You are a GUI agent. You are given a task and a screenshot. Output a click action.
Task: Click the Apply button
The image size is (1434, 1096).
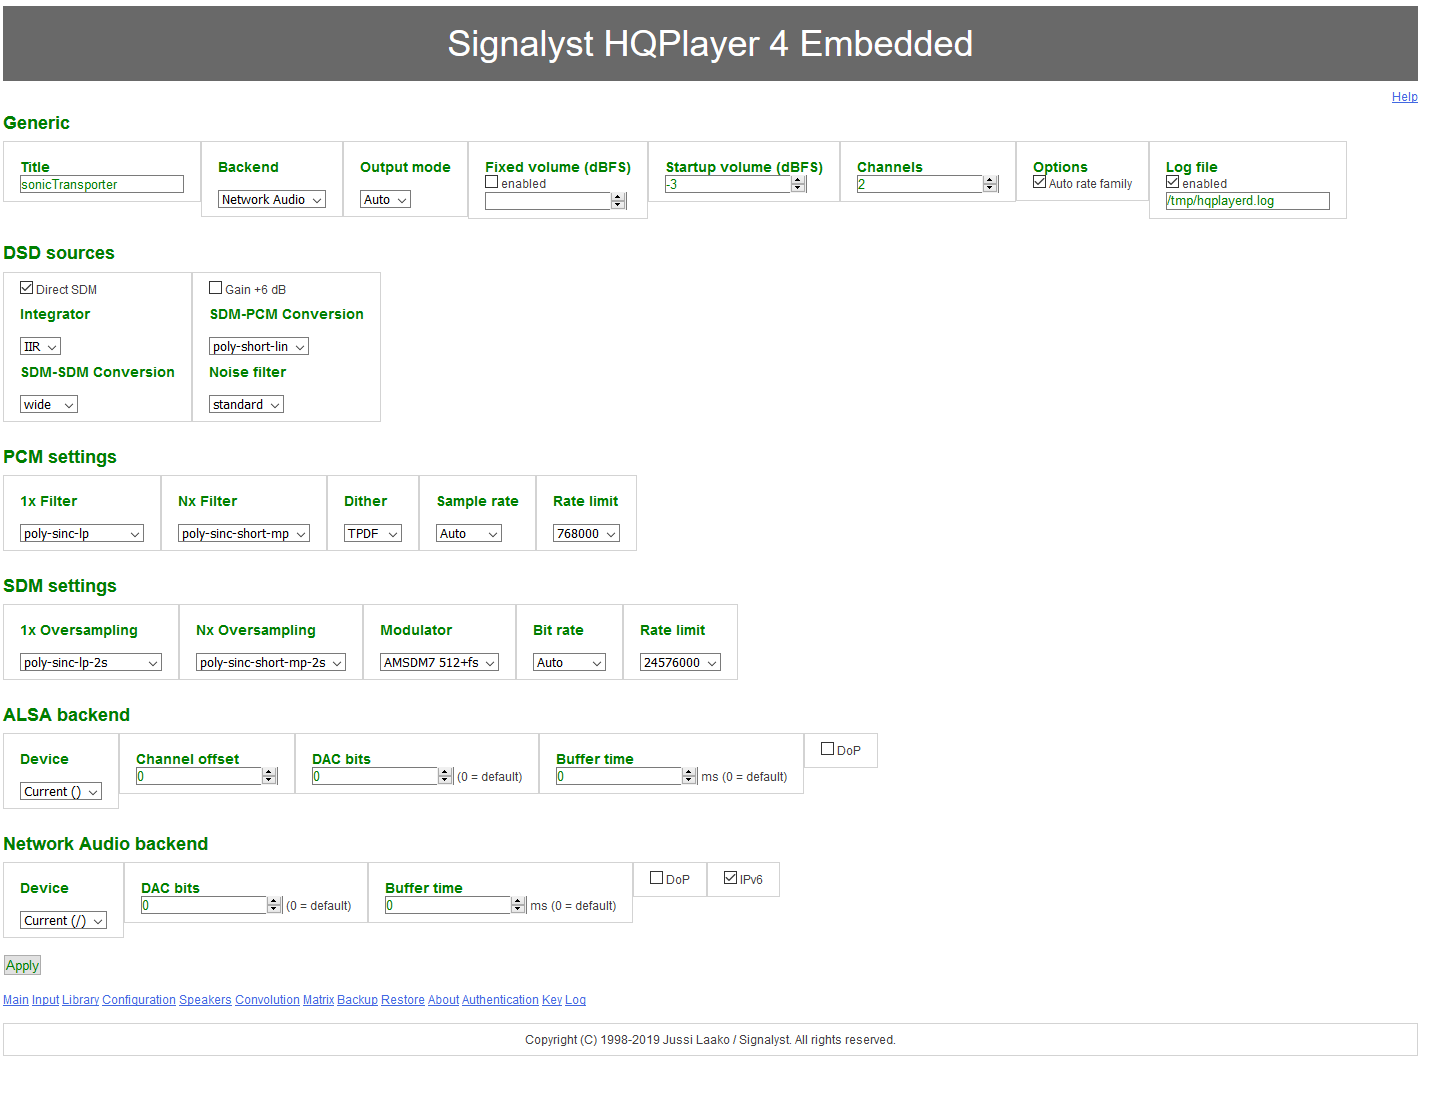click(x=22, y=966)
